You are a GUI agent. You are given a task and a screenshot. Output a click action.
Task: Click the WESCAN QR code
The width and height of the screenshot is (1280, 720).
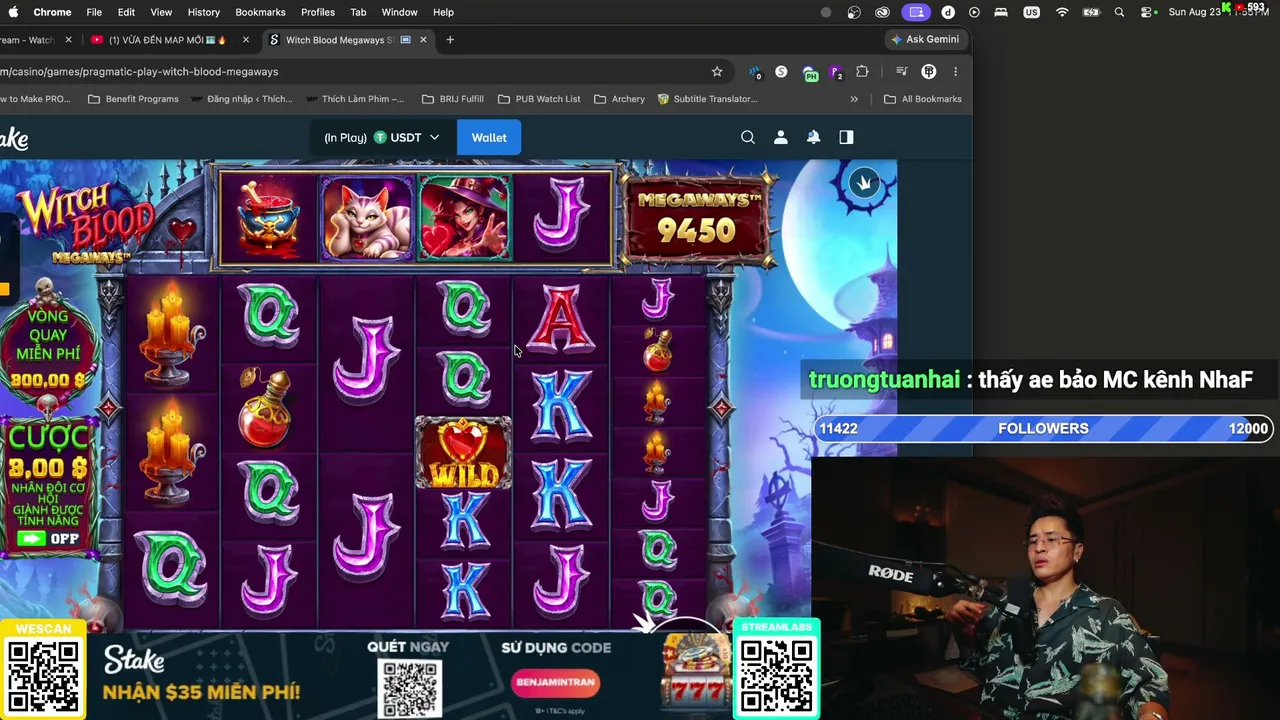click(43, 677)
